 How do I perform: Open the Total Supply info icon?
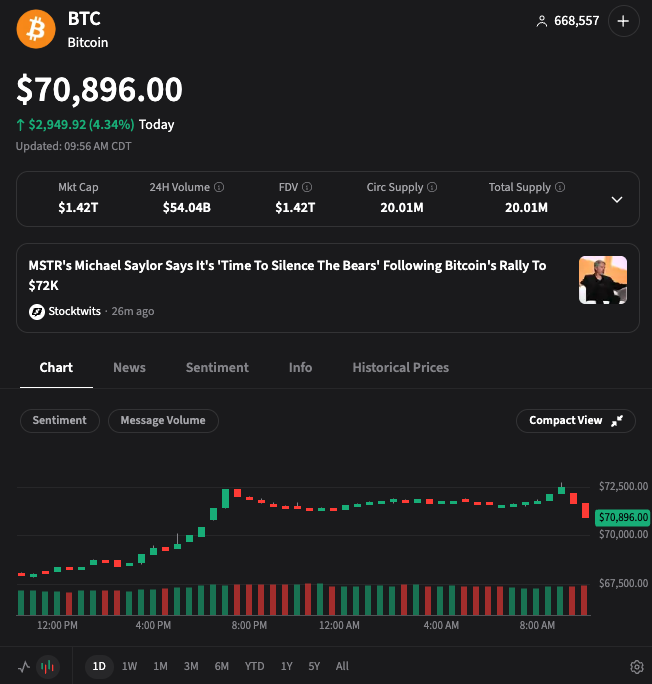(560, 187)
